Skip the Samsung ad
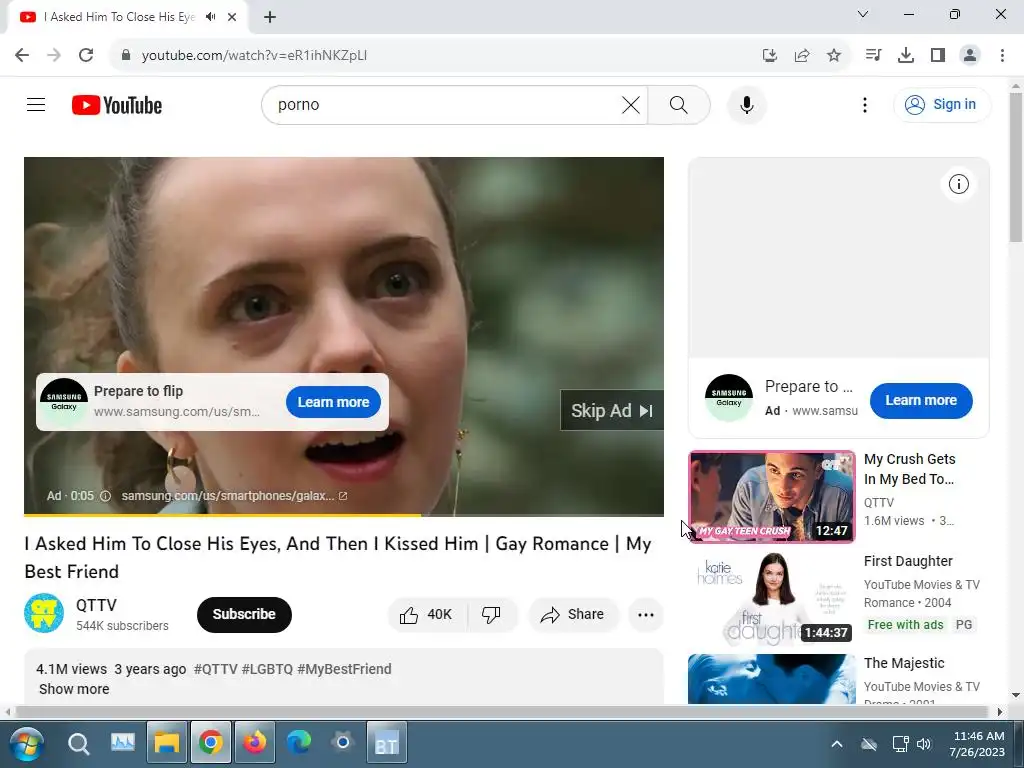The height and width of the screenshot is (768, 1024). tap(612, 410)
